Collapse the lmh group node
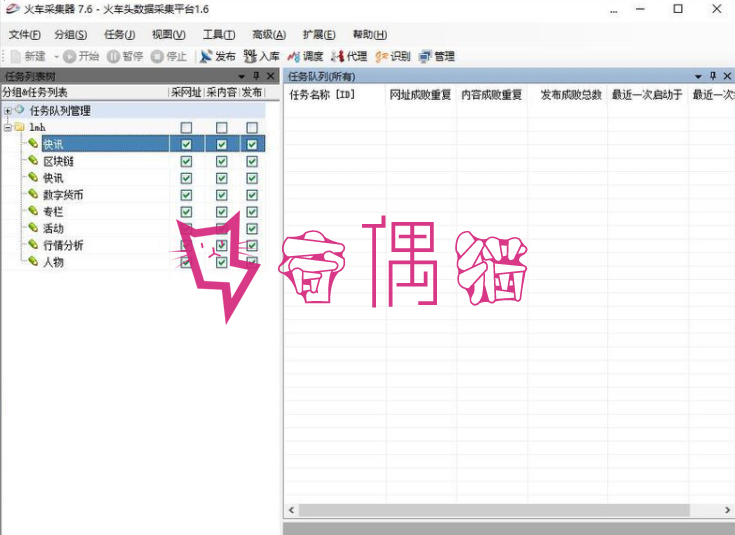 pyautogui.click(x=8, y=128)
